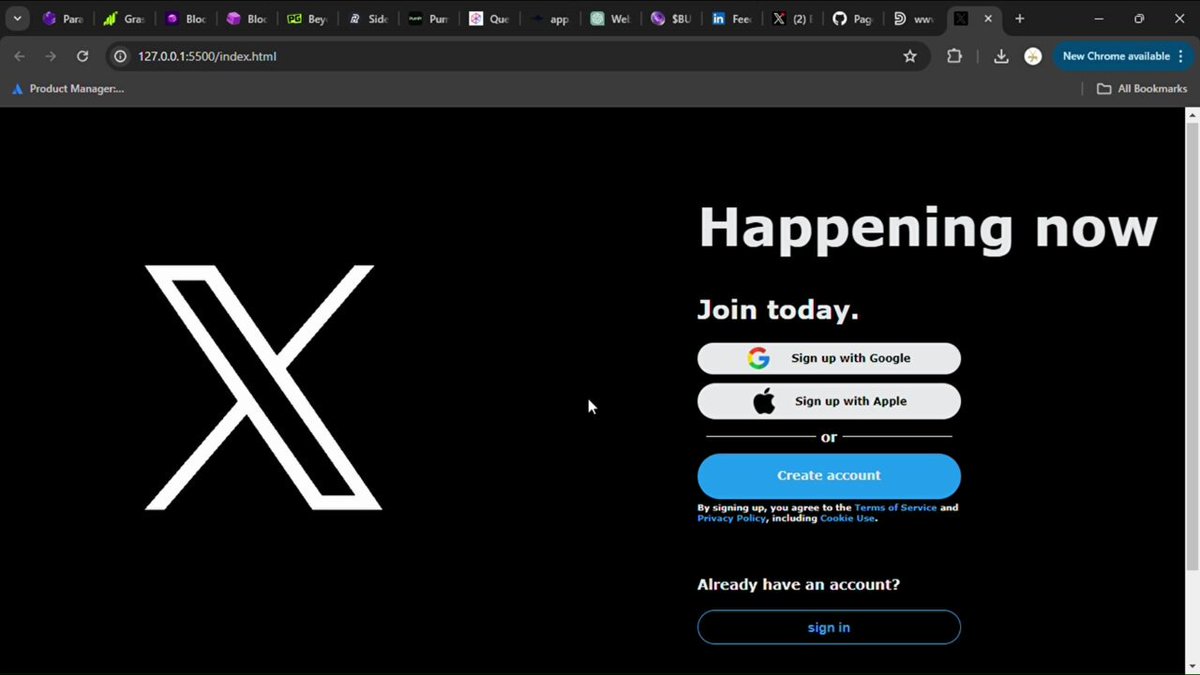The image size is (1200, 675).
Task: Go back using the browser back arrow
Action: [20, 56]
